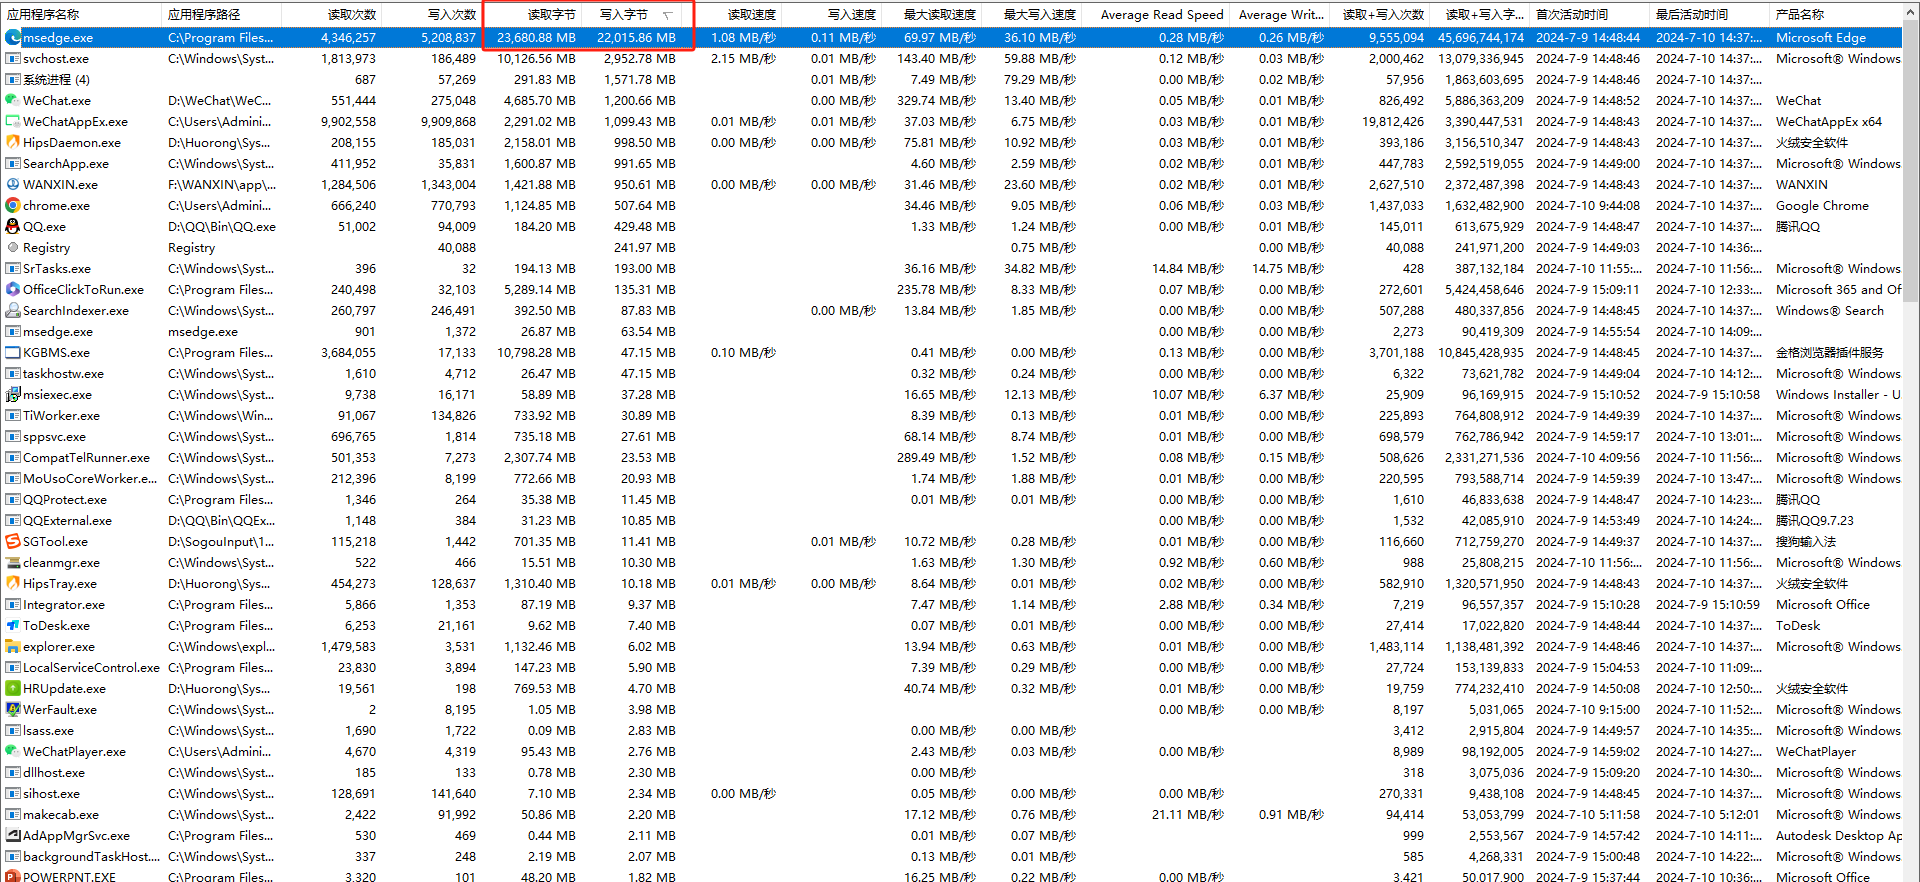The image size is (1920, 882).
Task: Click the msedge.exe Edge icon in first row
Action: 13,37
